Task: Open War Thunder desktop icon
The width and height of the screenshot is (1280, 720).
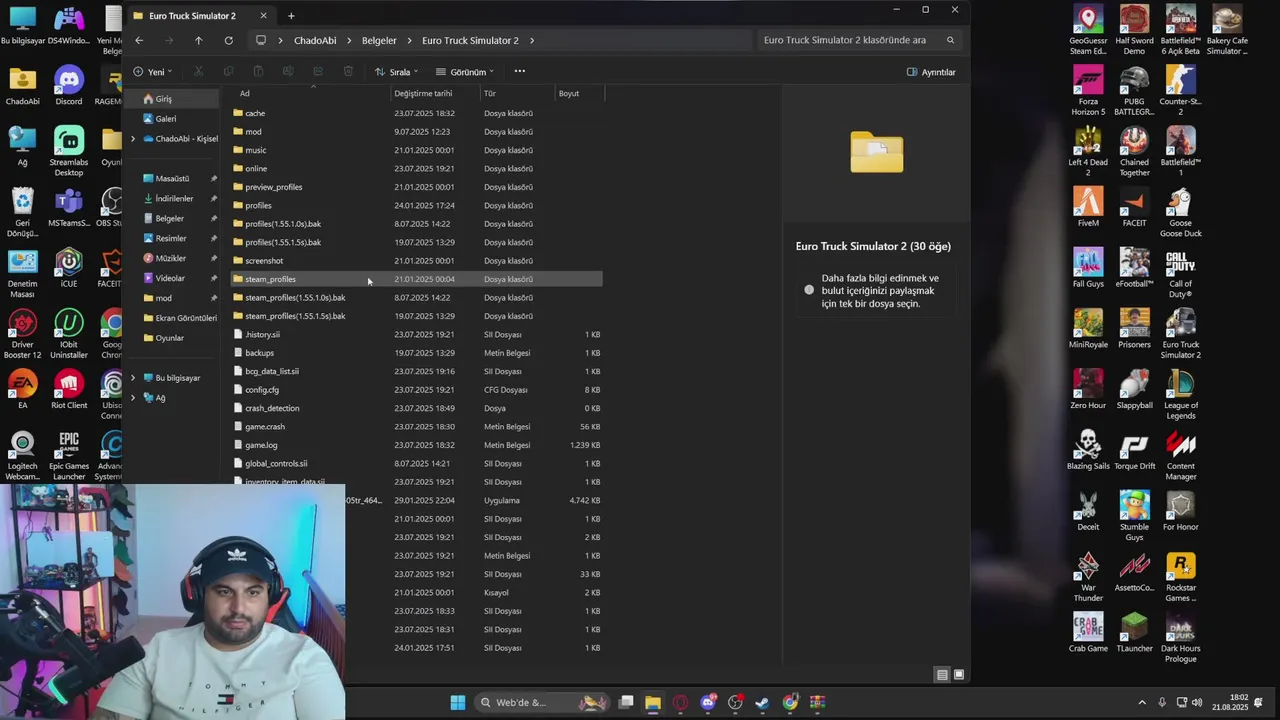Action: pos(1088,577)
